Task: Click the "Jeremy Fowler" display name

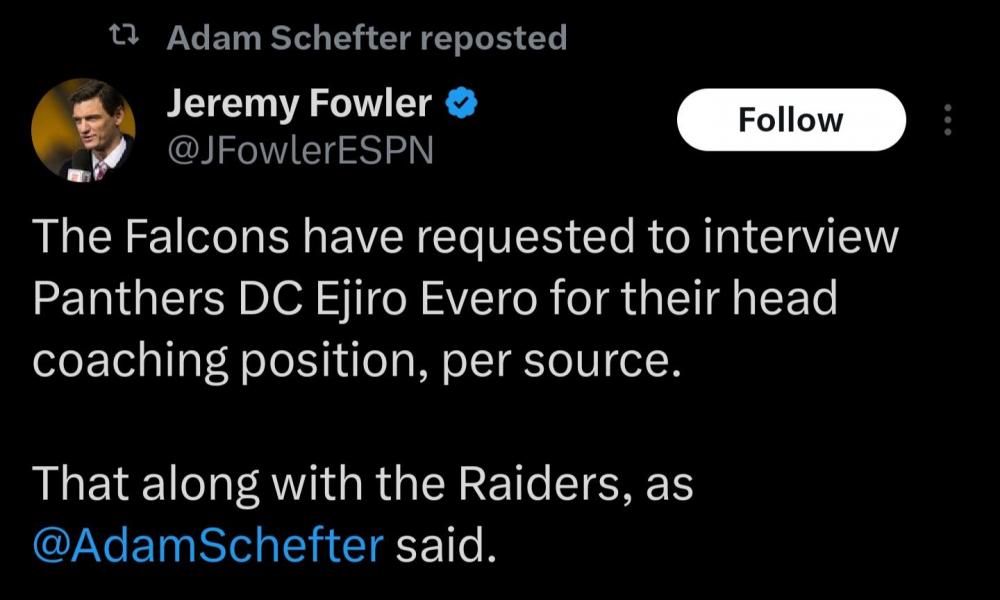Action: [299, 103]
